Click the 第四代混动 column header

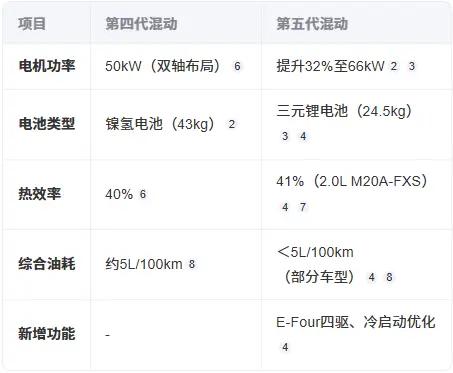click(141, 24)
